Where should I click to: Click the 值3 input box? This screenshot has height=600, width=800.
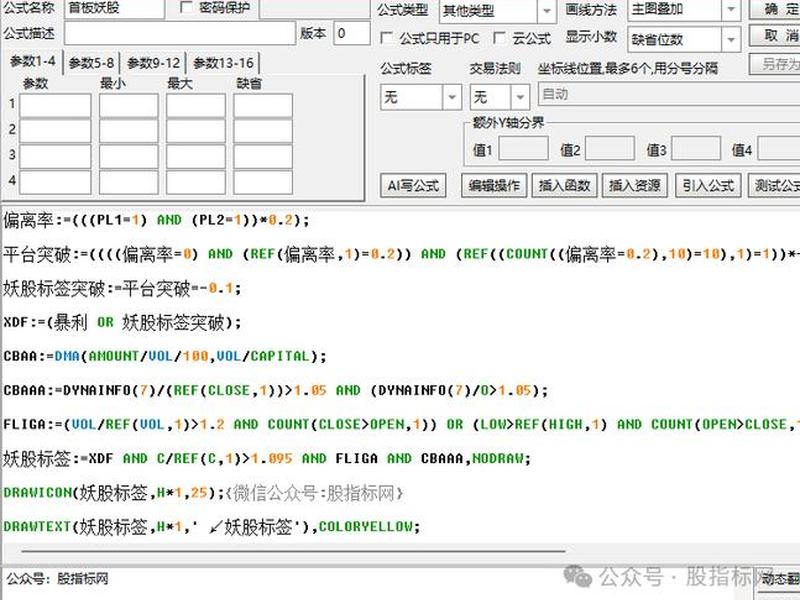pyautogui.click(x=696, y=148)
